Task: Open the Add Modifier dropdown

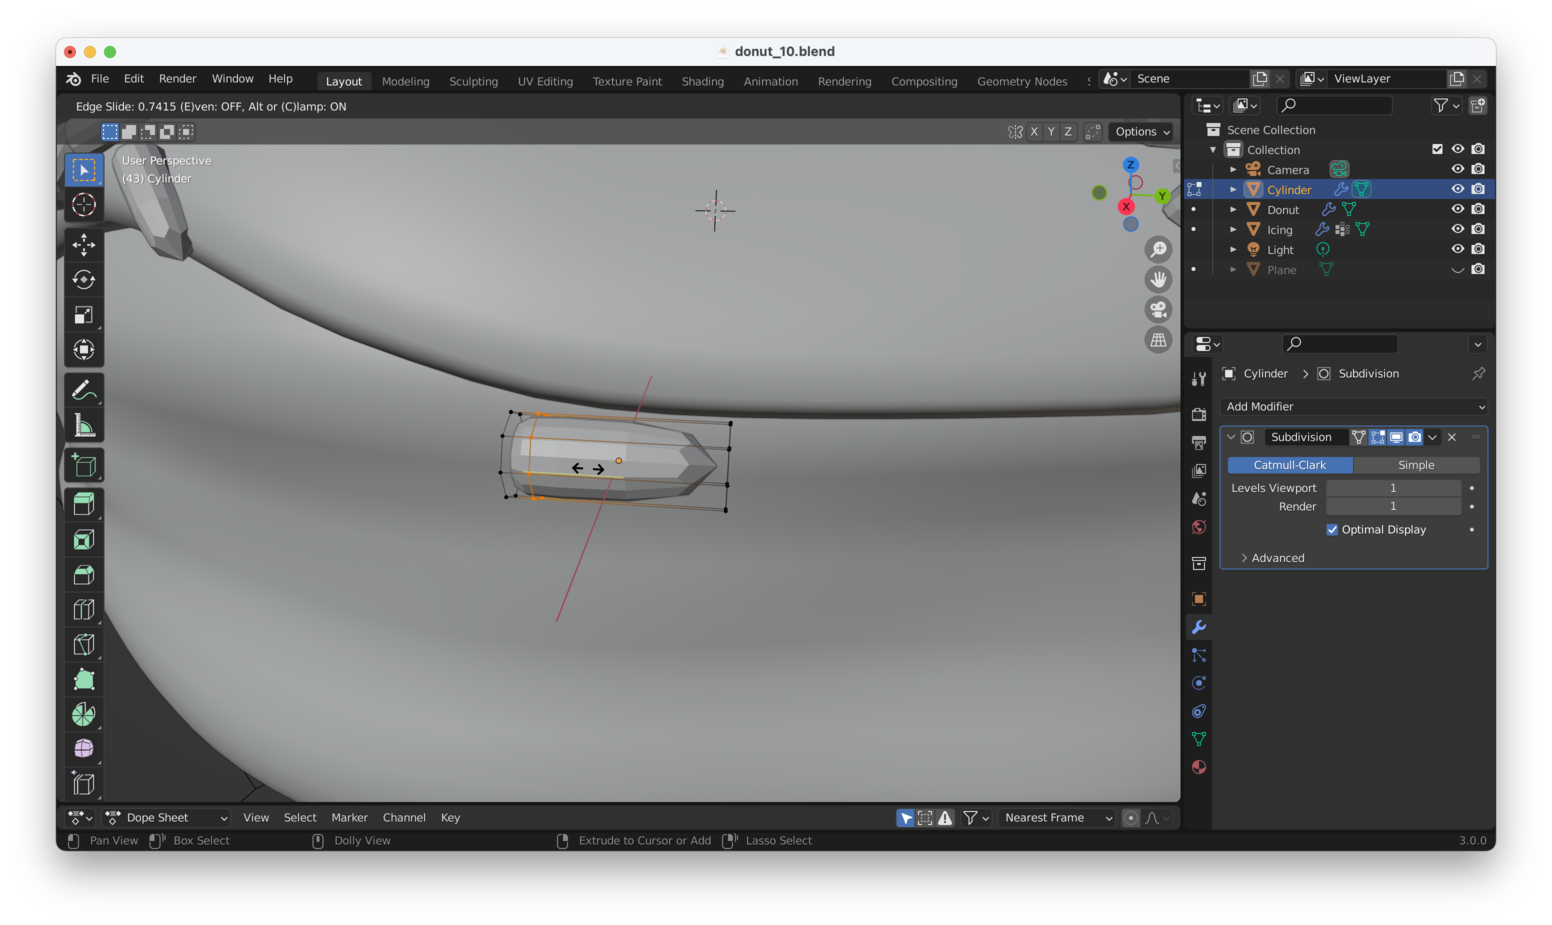Action: (1353, 406)
